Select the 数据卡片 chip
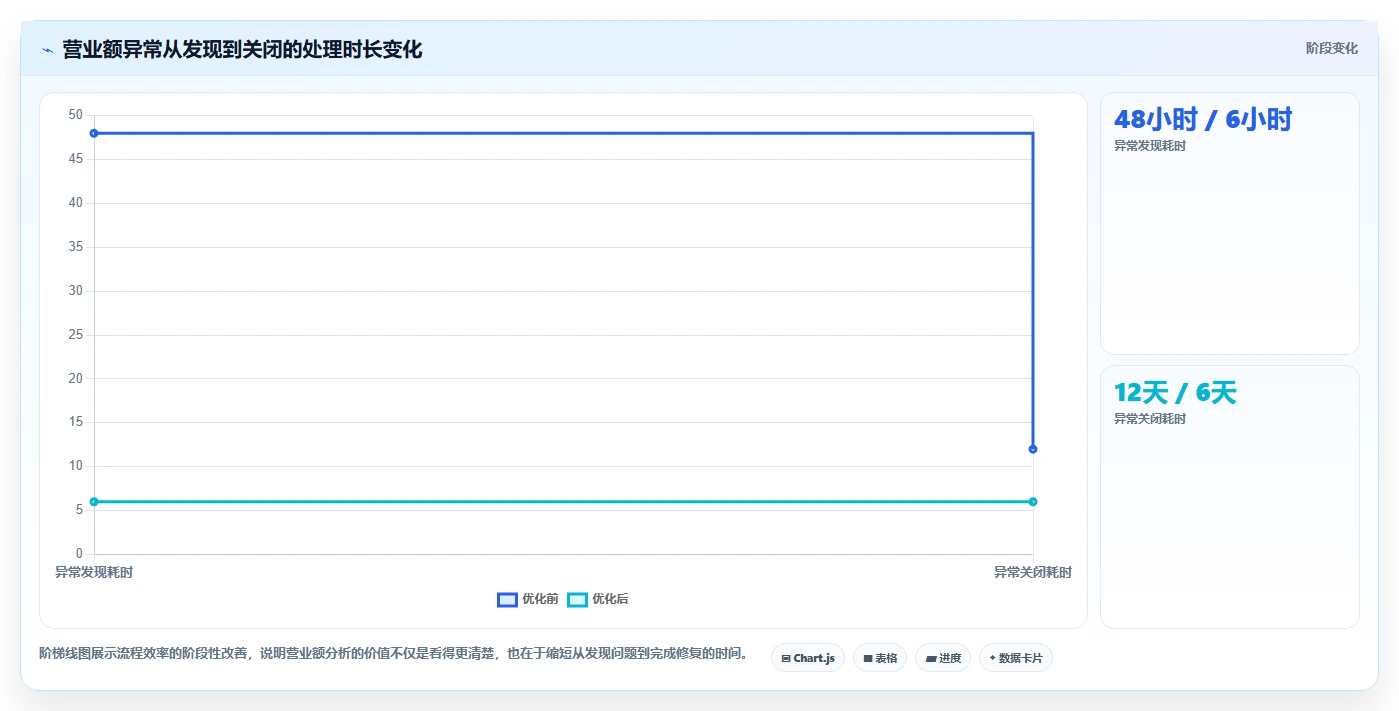 1016,658
